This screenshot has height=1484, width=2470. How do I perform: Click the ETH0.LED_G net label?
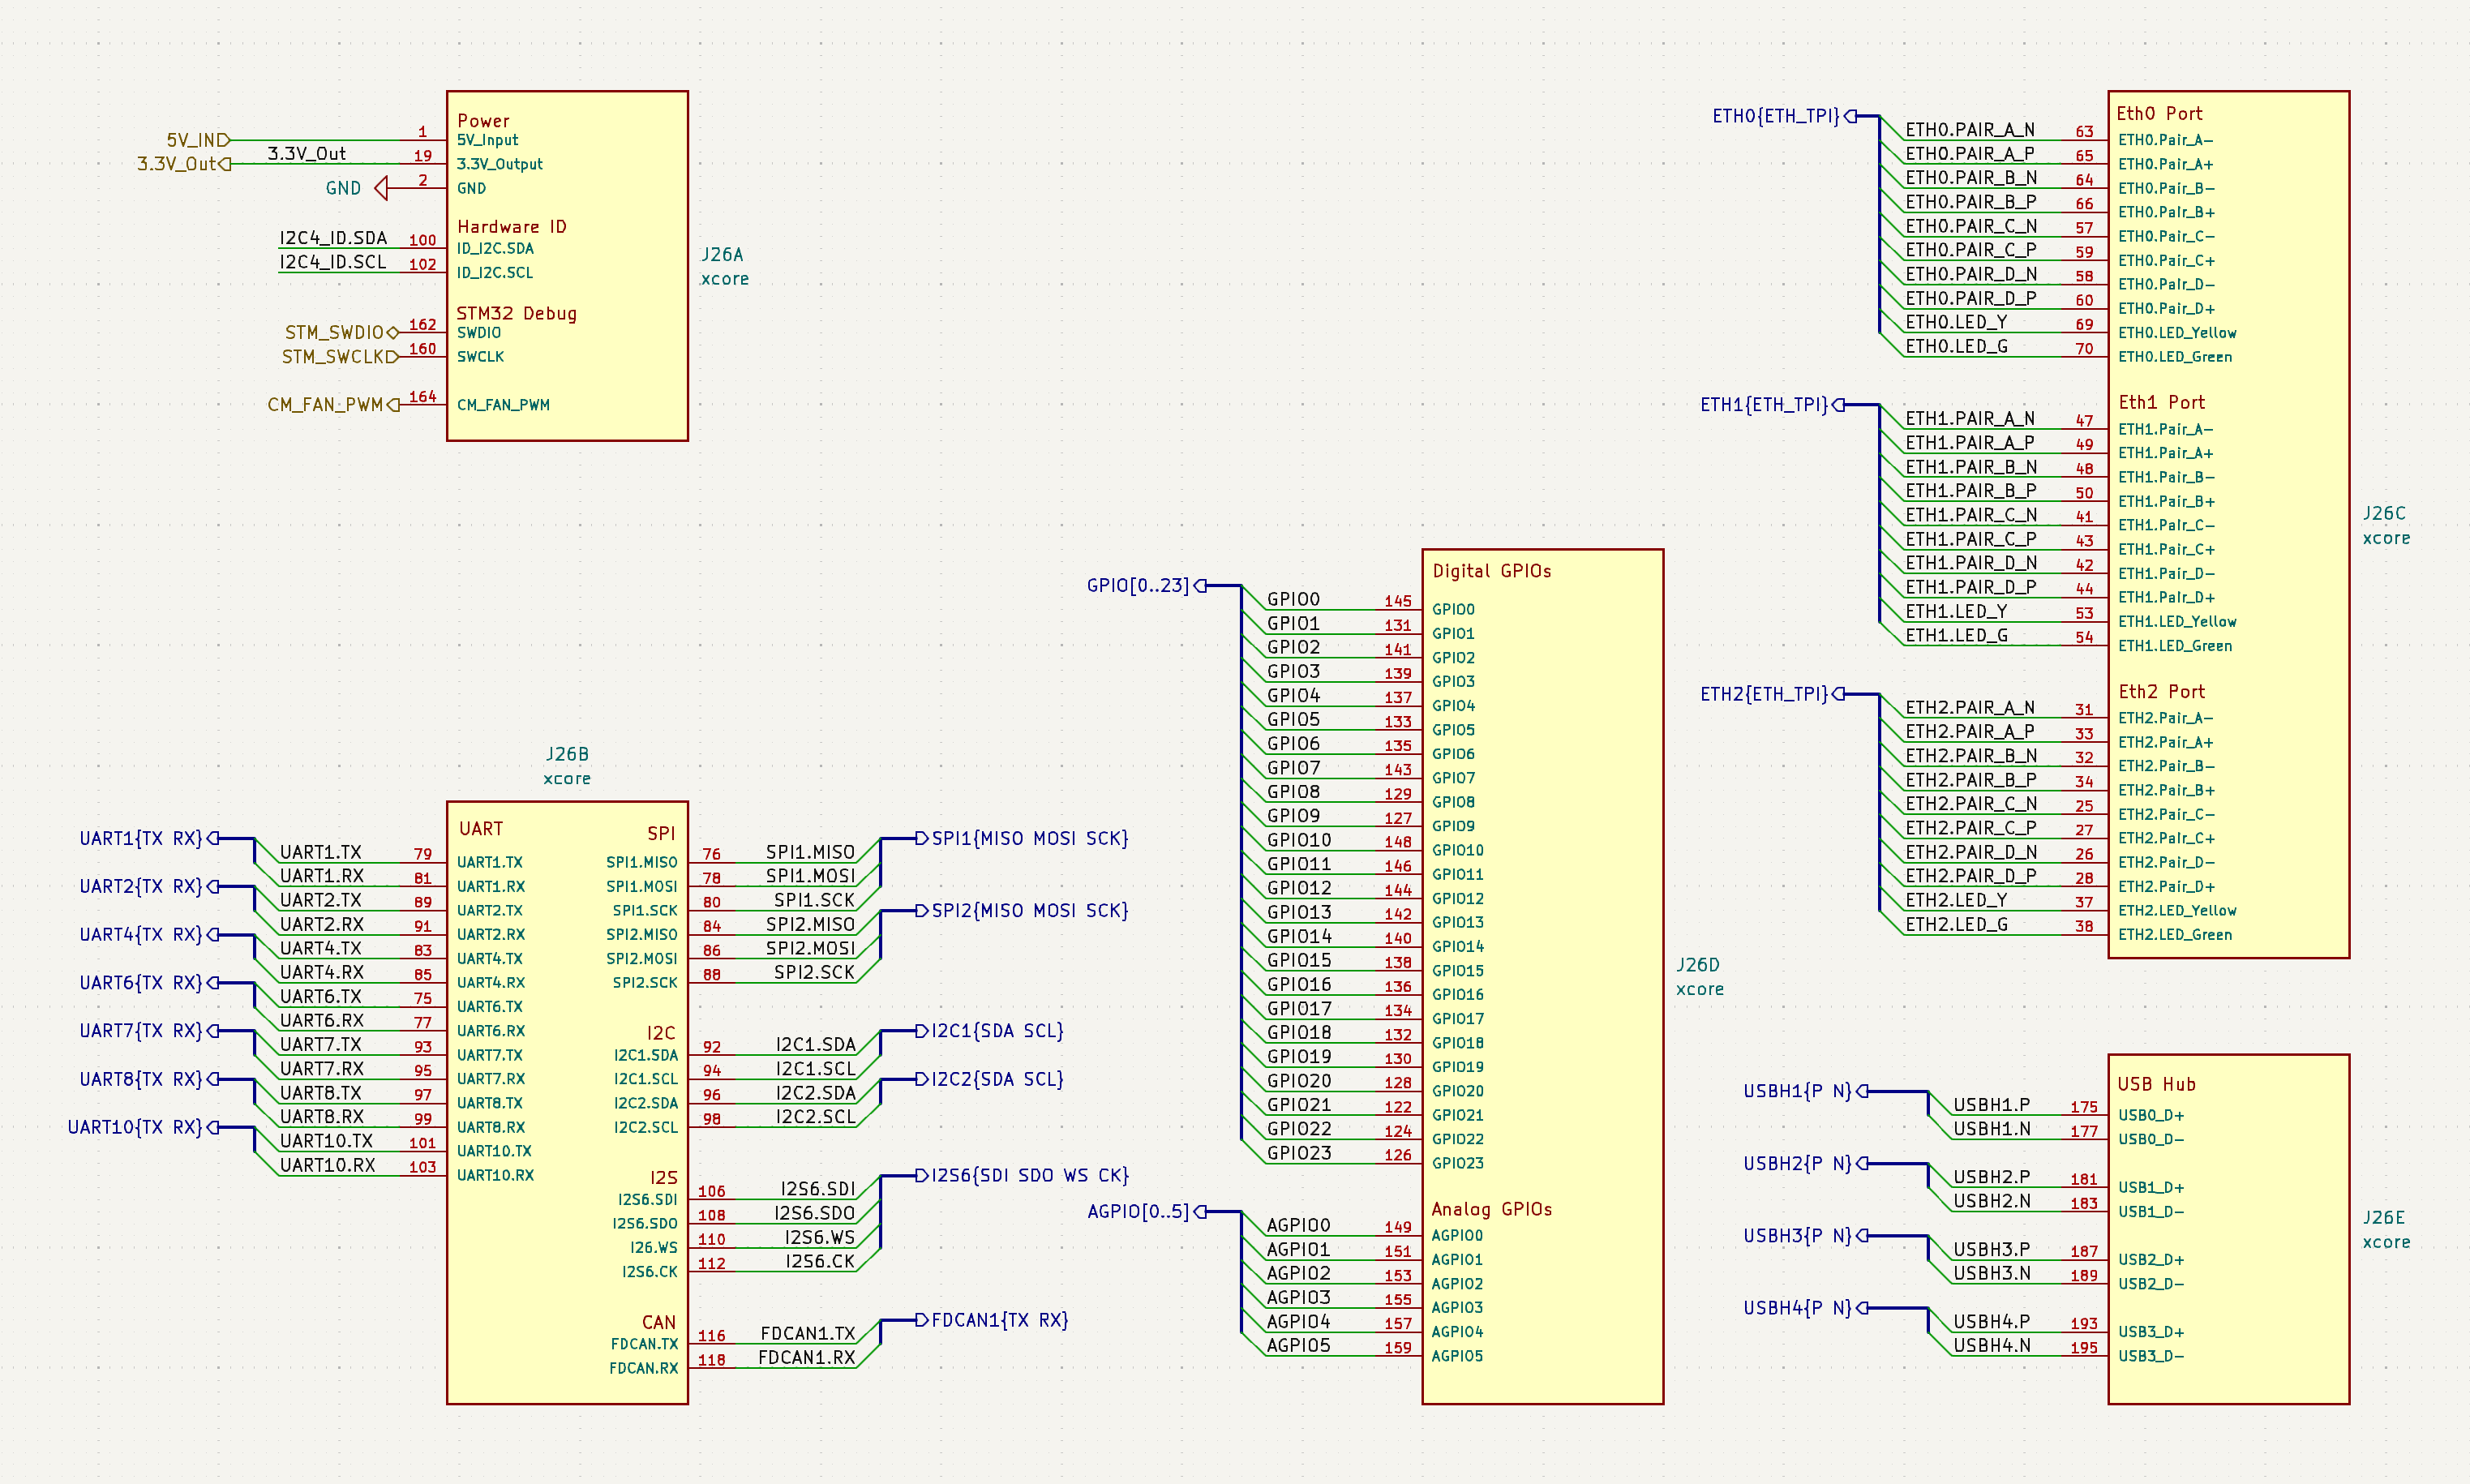1957,347
